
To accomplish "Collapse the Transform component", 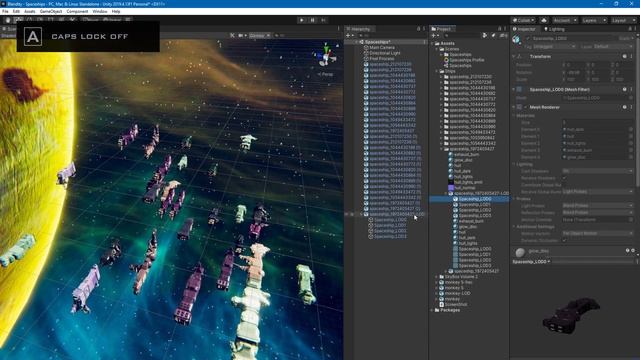I will pos(514,56).
